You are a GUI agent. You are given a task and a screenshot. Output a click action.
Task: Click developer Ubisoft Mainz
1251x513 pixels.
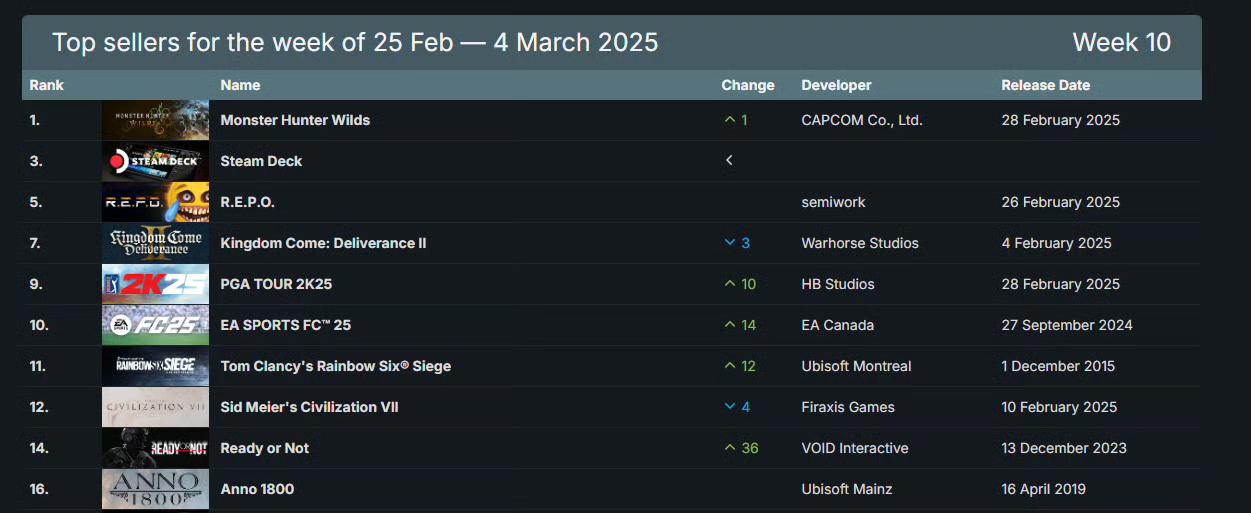847,489
